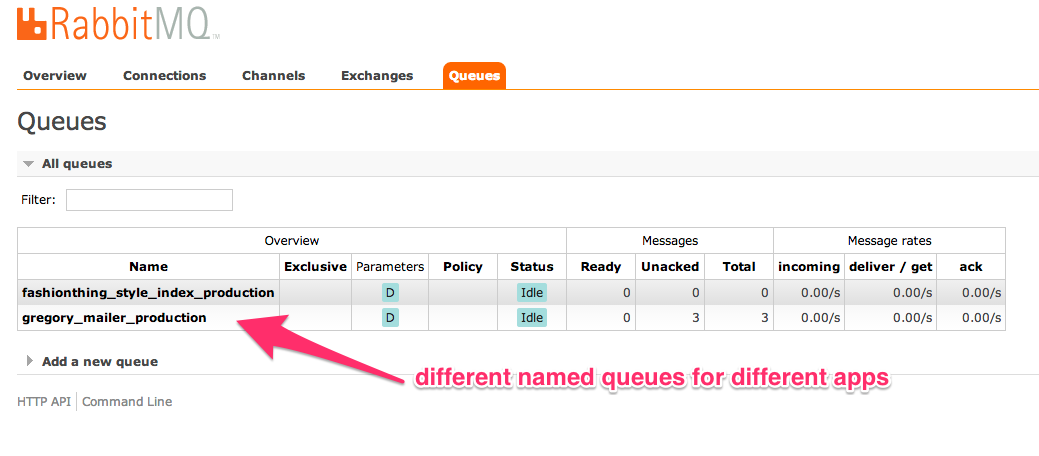Sort by the incoming rate column
The width and height of the screenshot is (1039, 456).
(x=809, y=267)
